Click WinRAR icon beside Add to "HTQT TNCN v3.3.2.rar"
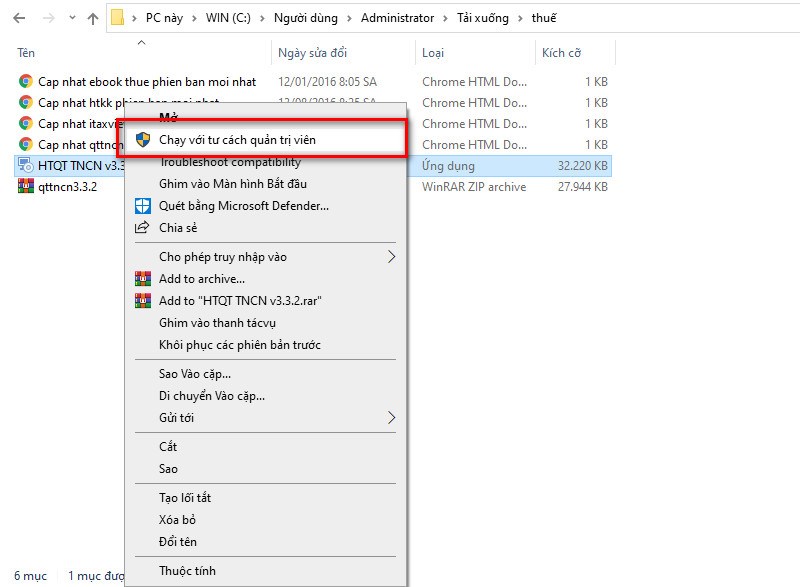The image size is (800, 587). click(x=143, y=301)
